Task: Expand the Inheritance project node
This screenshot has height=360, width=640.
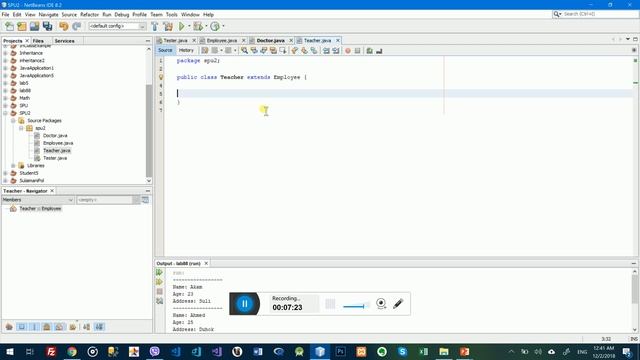Action: 5,53
